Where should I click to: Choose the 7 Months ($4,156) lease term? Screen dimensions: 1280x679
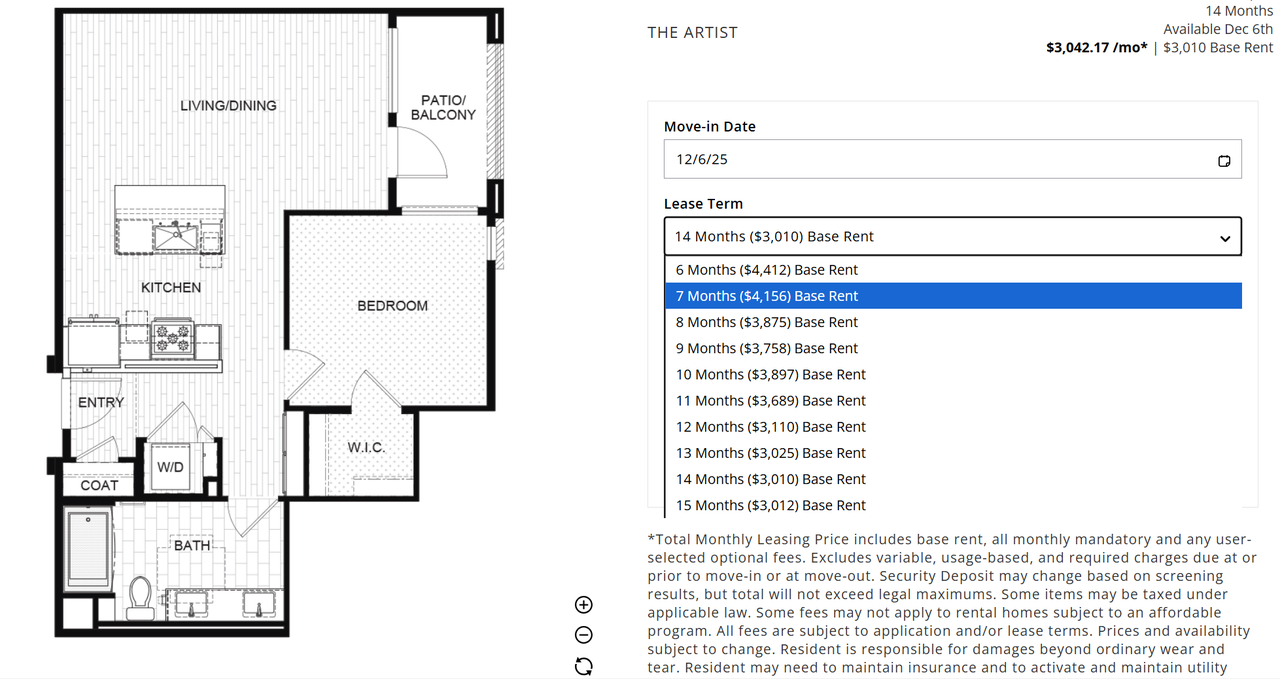pyautogui.click(x=767, y=296)
